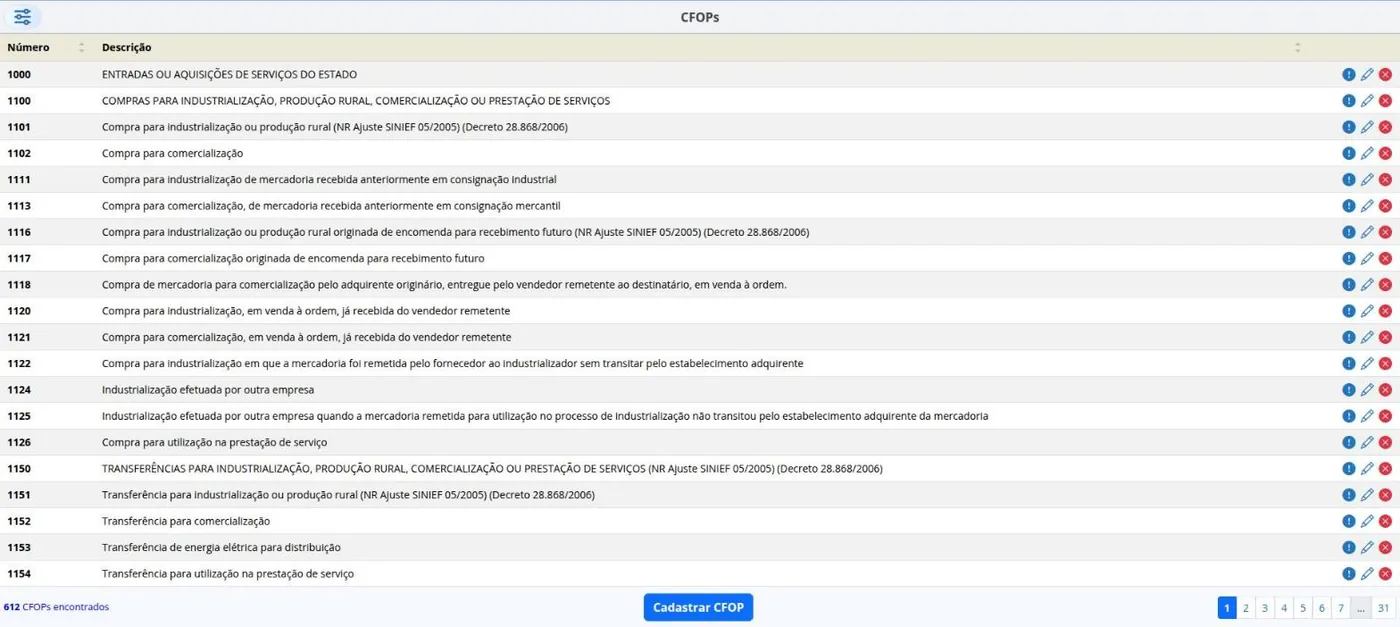Delete CFOP 1120 with red X icon
The image size is (1400, 627).
(x=1385, y=311)
